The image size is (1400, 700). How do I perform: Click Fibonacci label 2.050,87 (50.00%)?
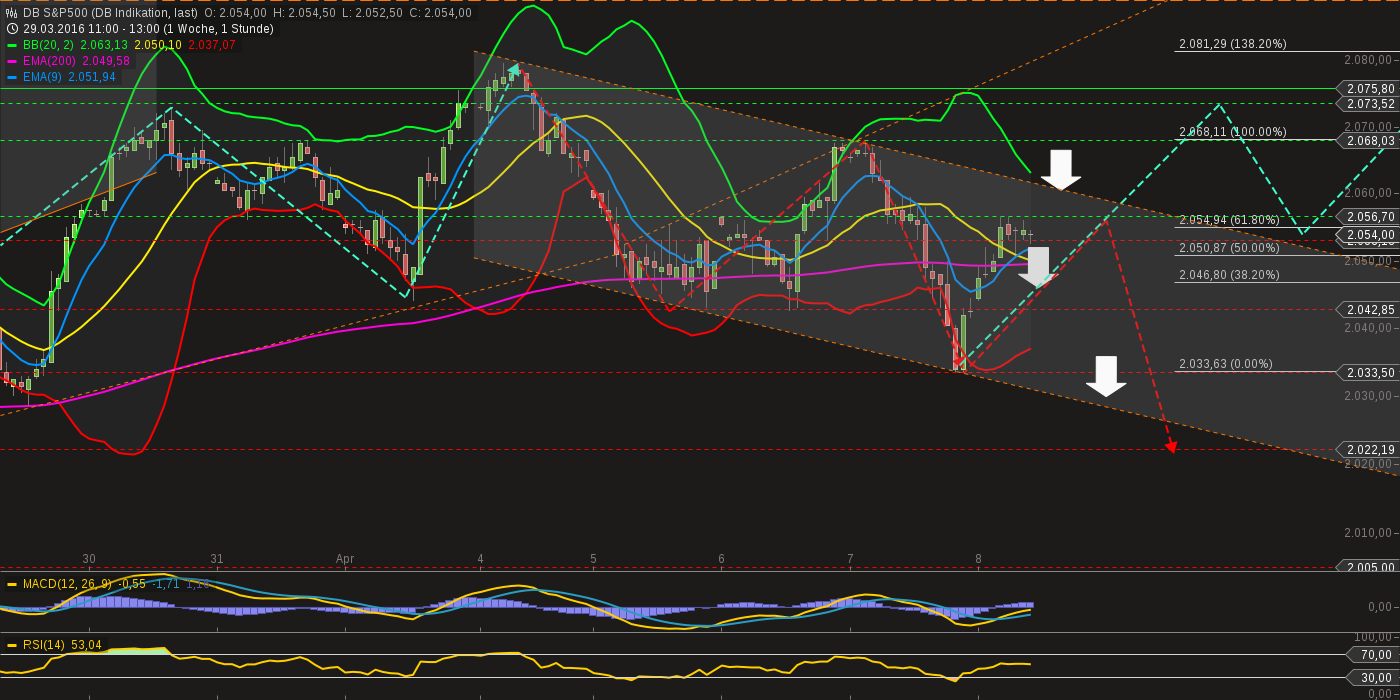click(x=1229, y=248)
